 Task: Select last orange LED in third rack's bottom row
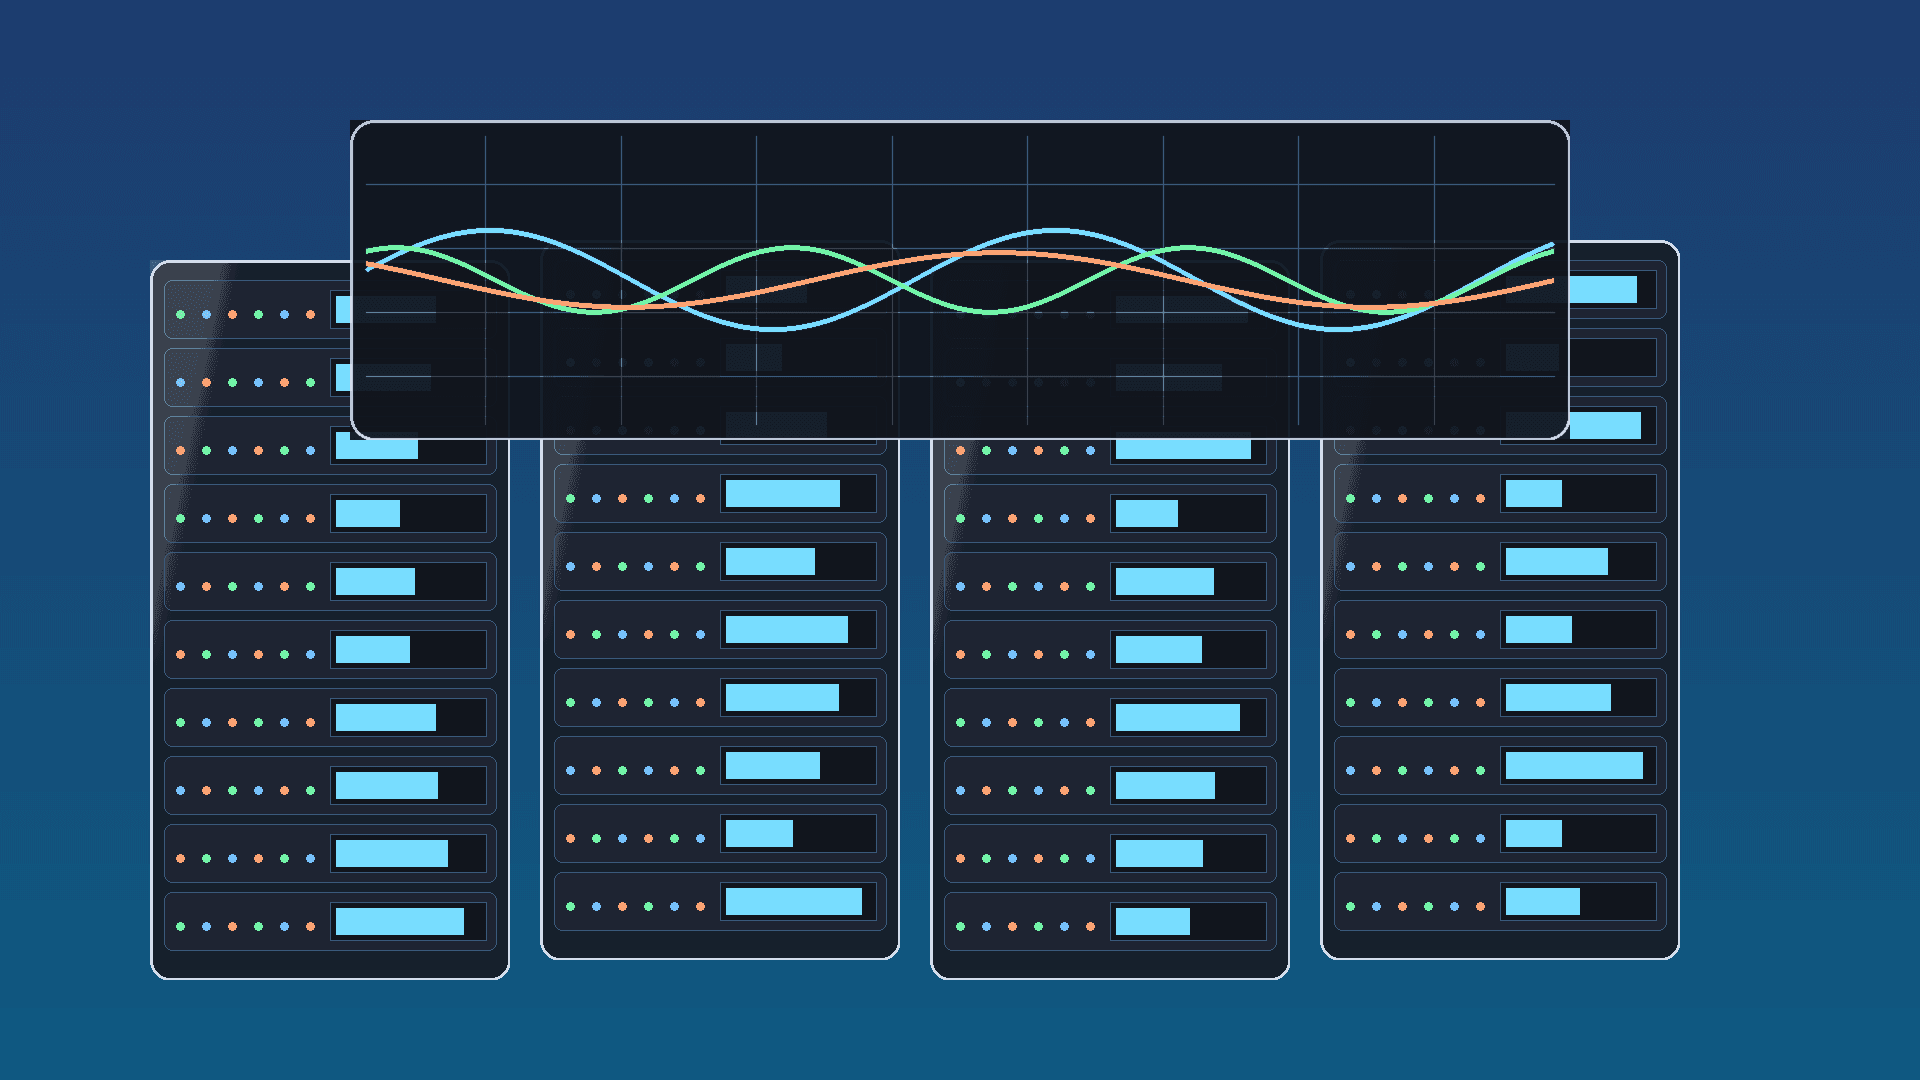click(x=1090, y=926)
